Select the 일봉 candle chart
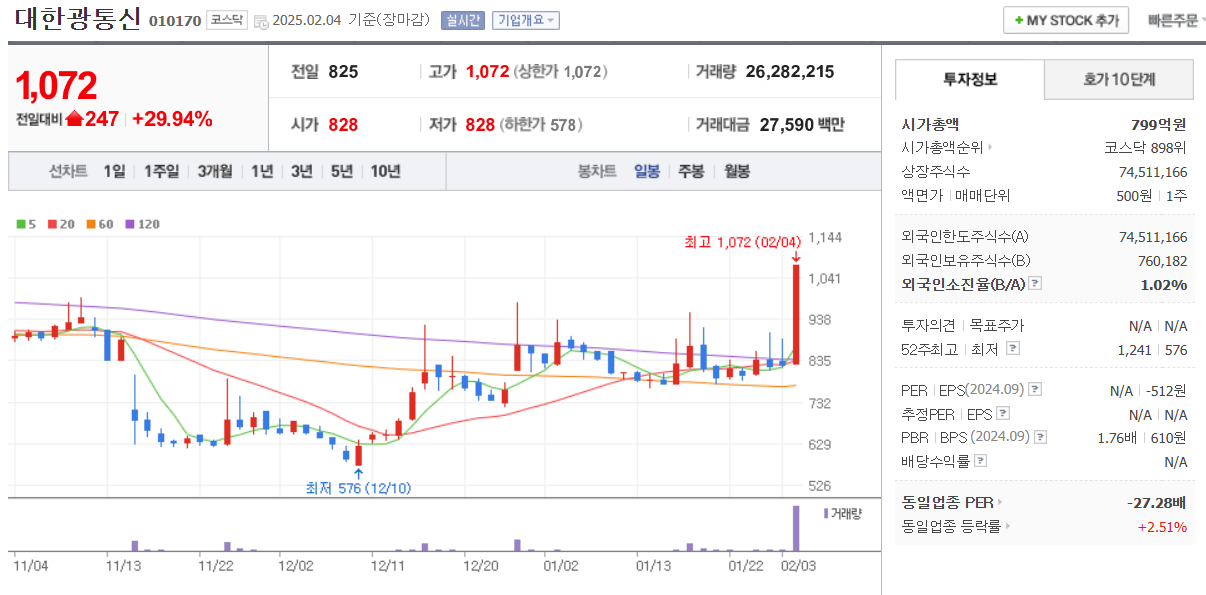This screenshot has width=1206, height=595. click(x=647, y=171)
